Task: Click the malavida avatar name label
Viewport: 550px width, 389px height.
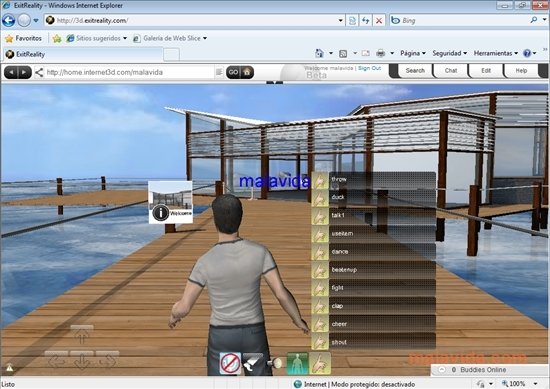Action: coord(274,181)
